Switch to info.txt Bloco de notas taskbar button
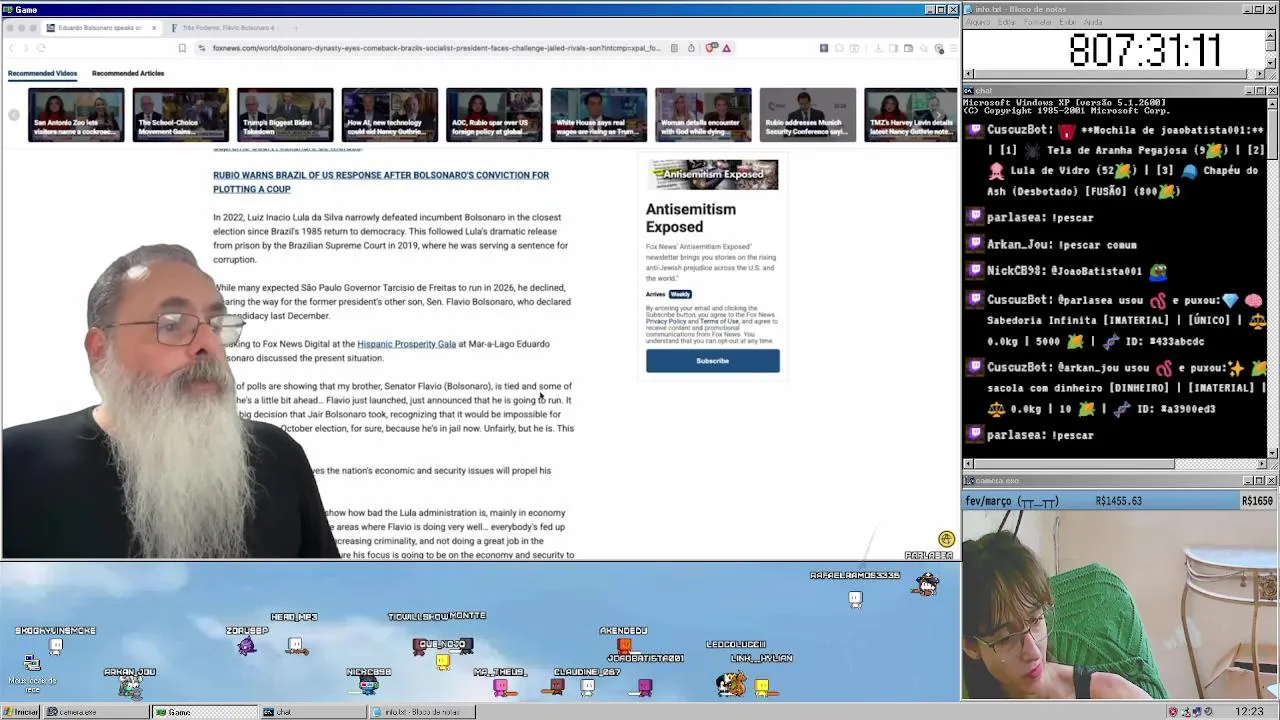This screenshot has width=1280, height=720. (422, 712)
